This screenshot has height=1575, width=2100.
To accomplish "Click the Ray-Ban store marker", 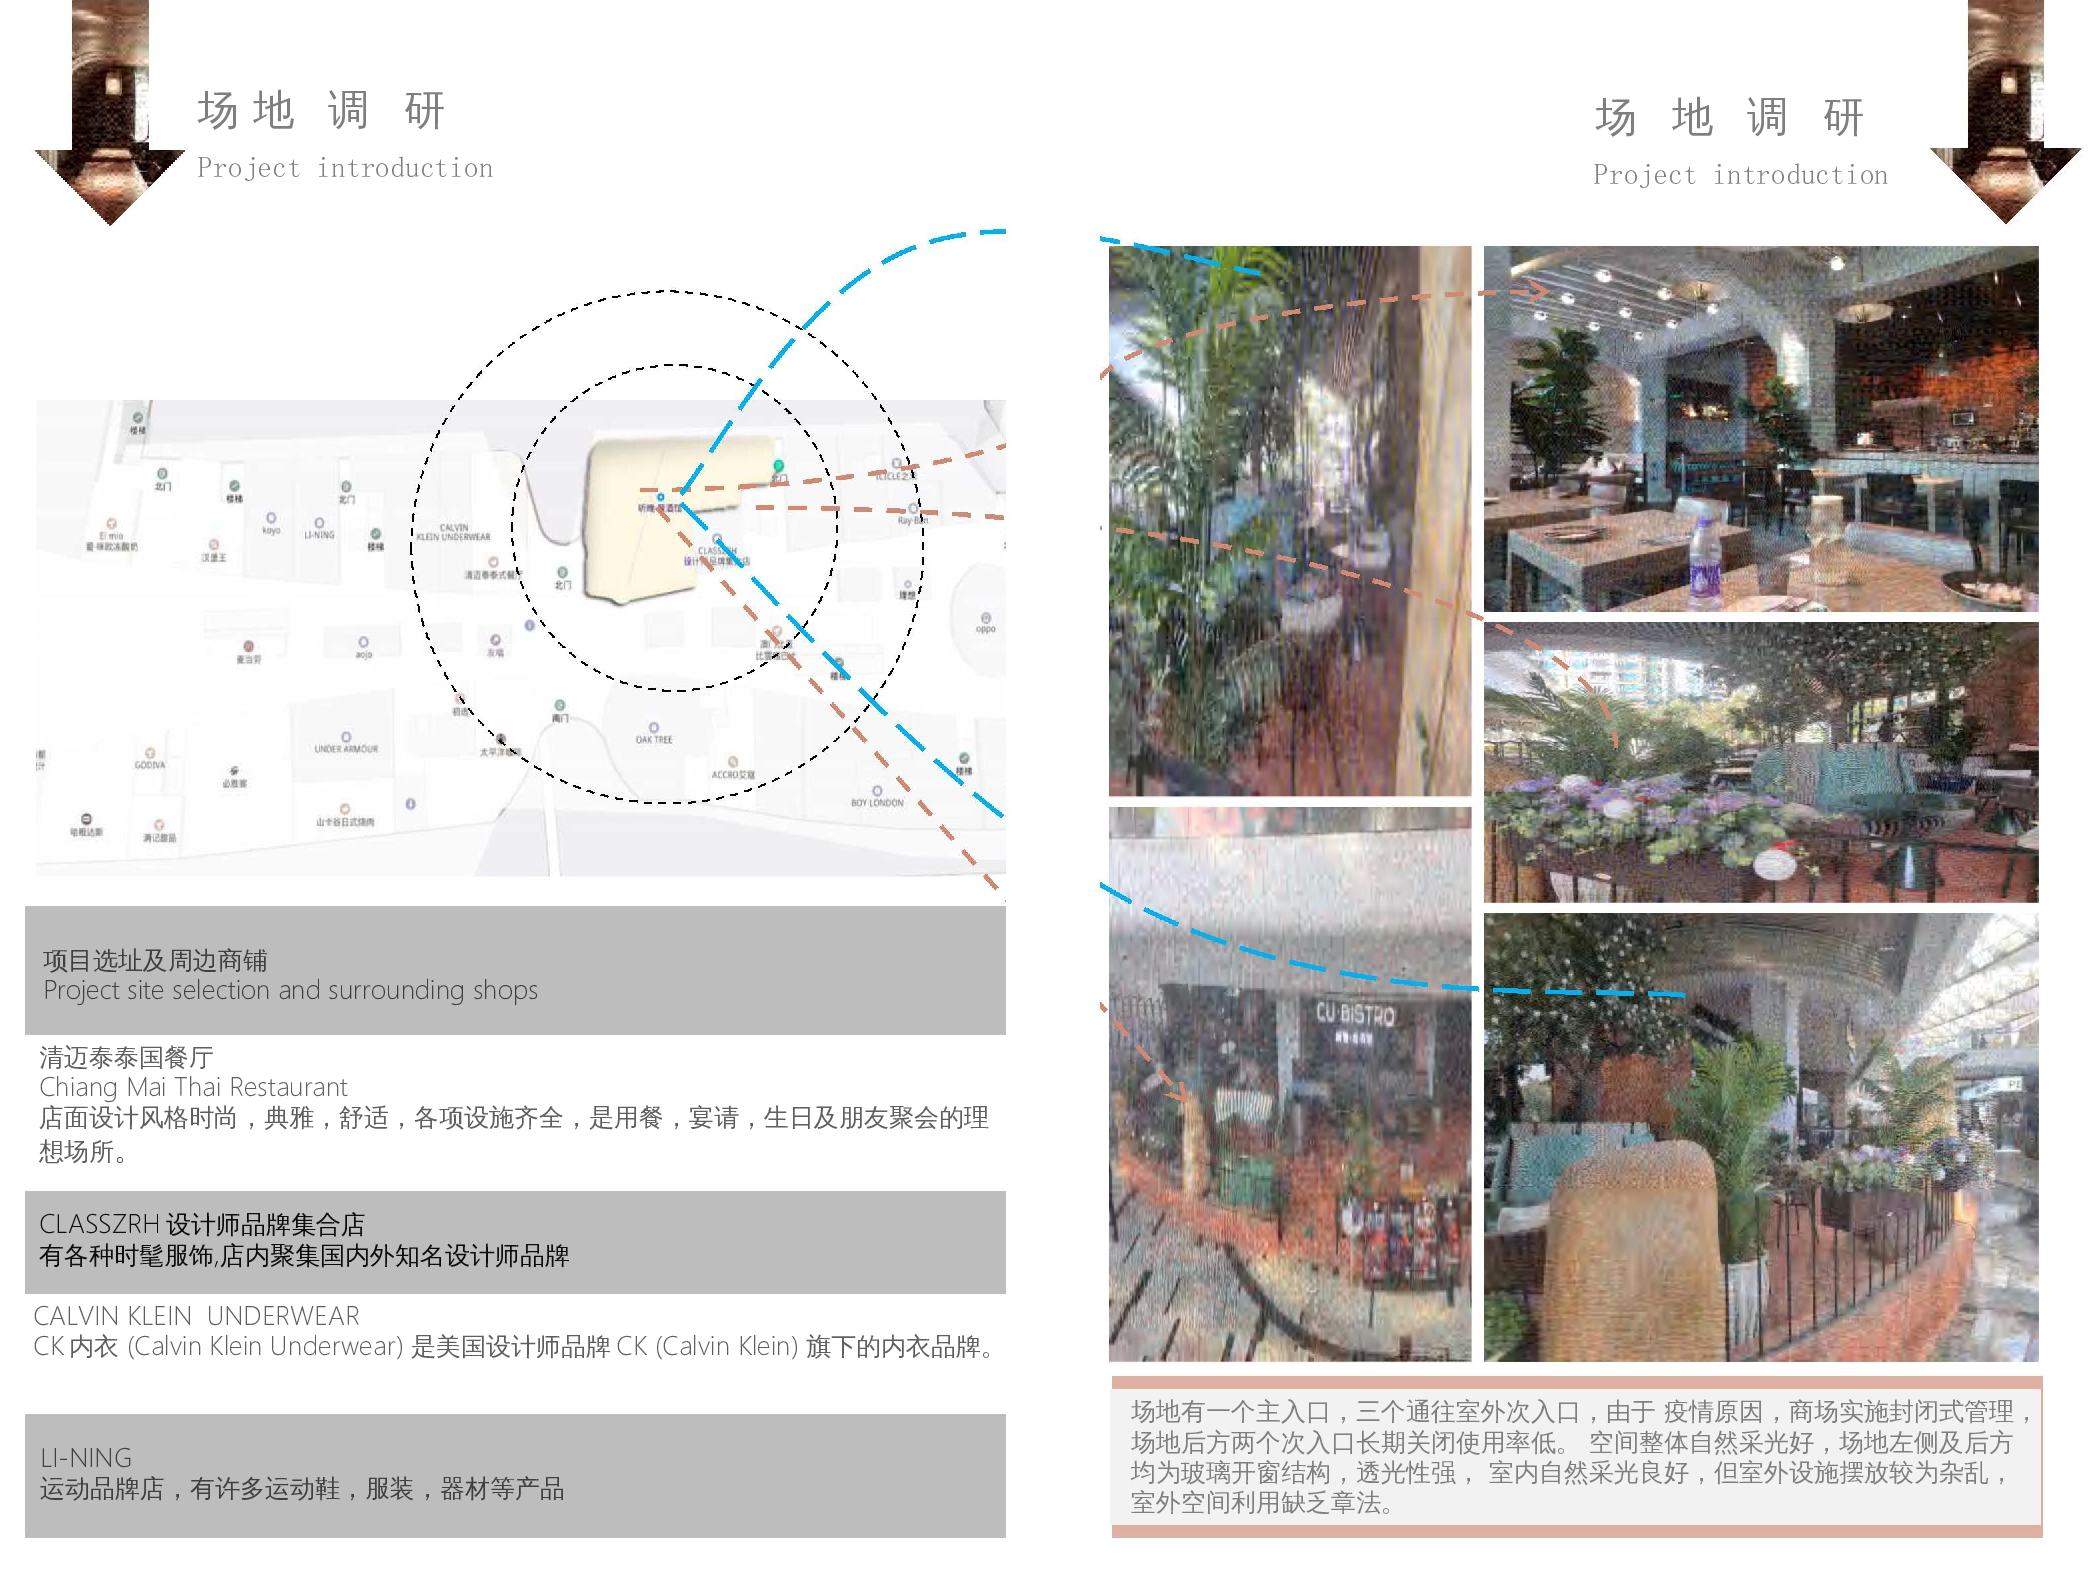I will coord(912,509).
